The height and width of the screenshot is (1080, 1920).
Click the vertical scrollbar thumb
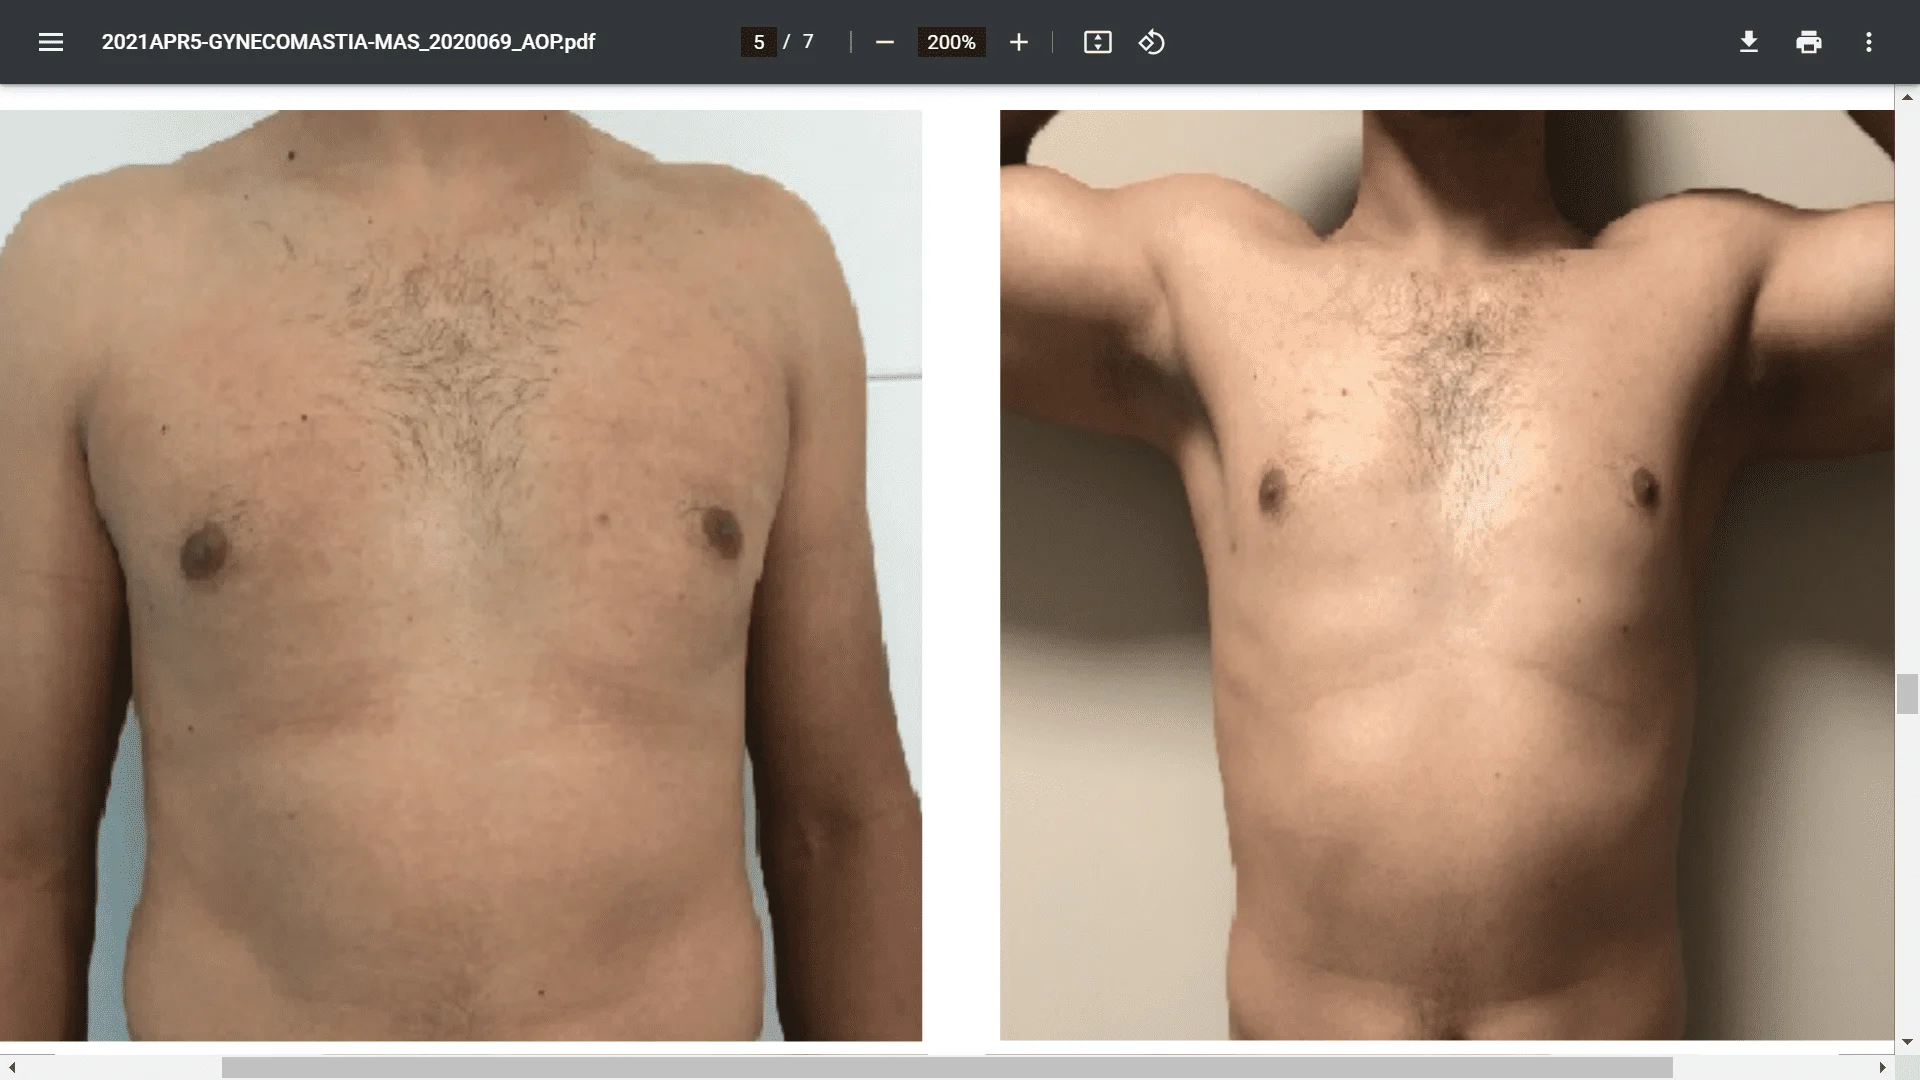(1907, 694)
